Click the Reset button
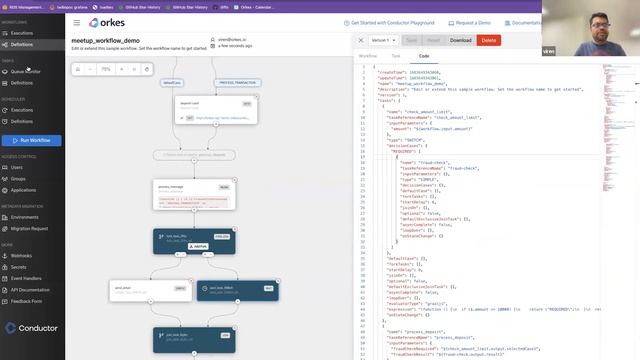Image resolution: width=640 pixels, height=360 pixels. click(433, 40)
